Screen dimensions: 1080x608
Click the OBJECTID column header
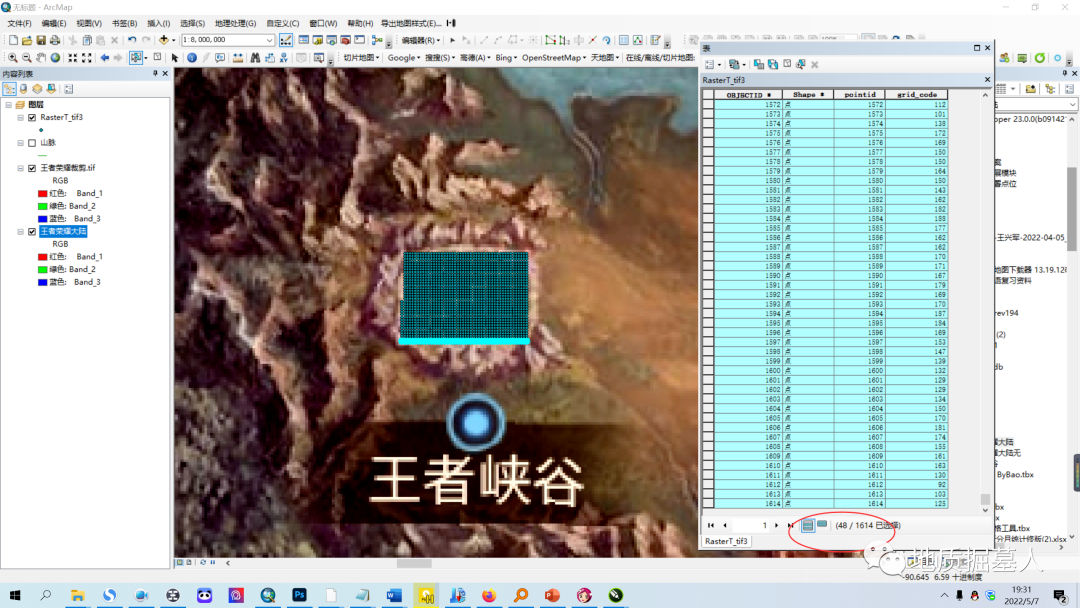(748, 95)
